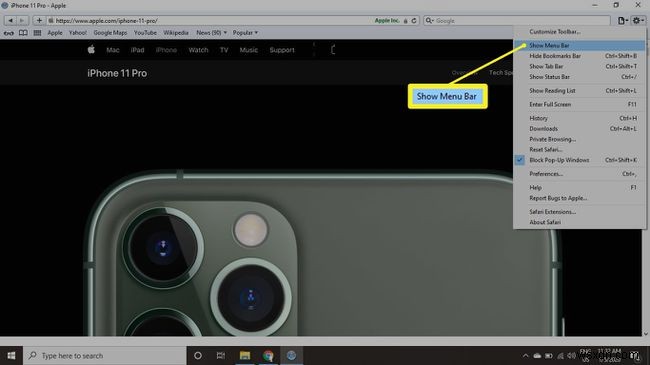Click the battery tray icon
This screenshot has width=650, height=365.
549,355
